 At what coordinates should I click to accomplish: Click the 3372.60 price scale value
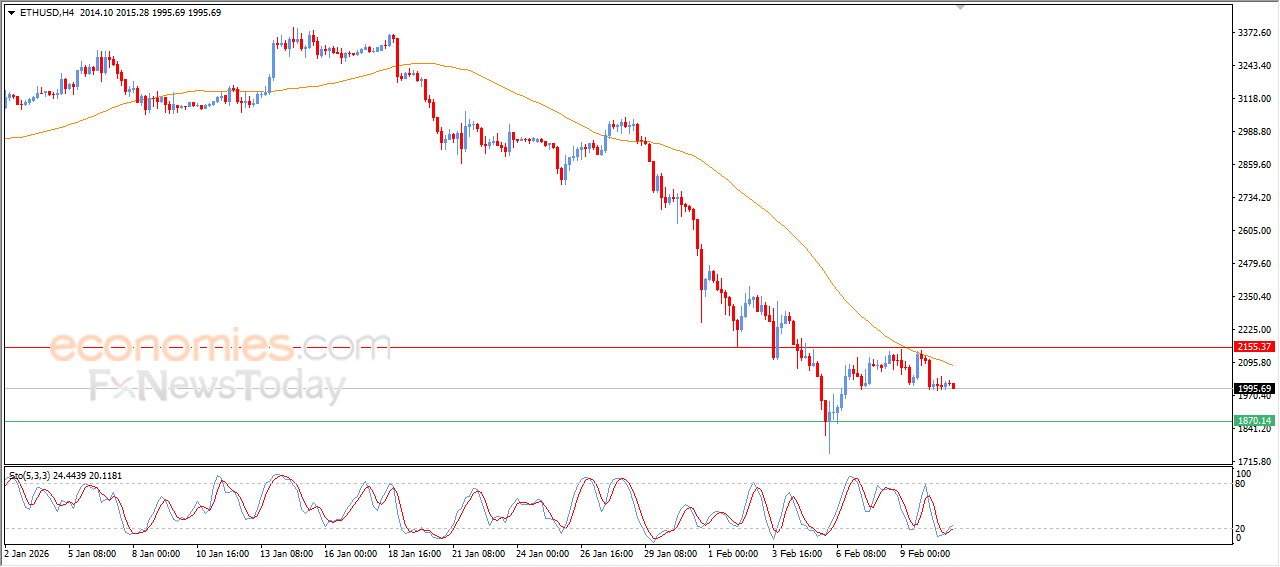[x=1253, y=33]
